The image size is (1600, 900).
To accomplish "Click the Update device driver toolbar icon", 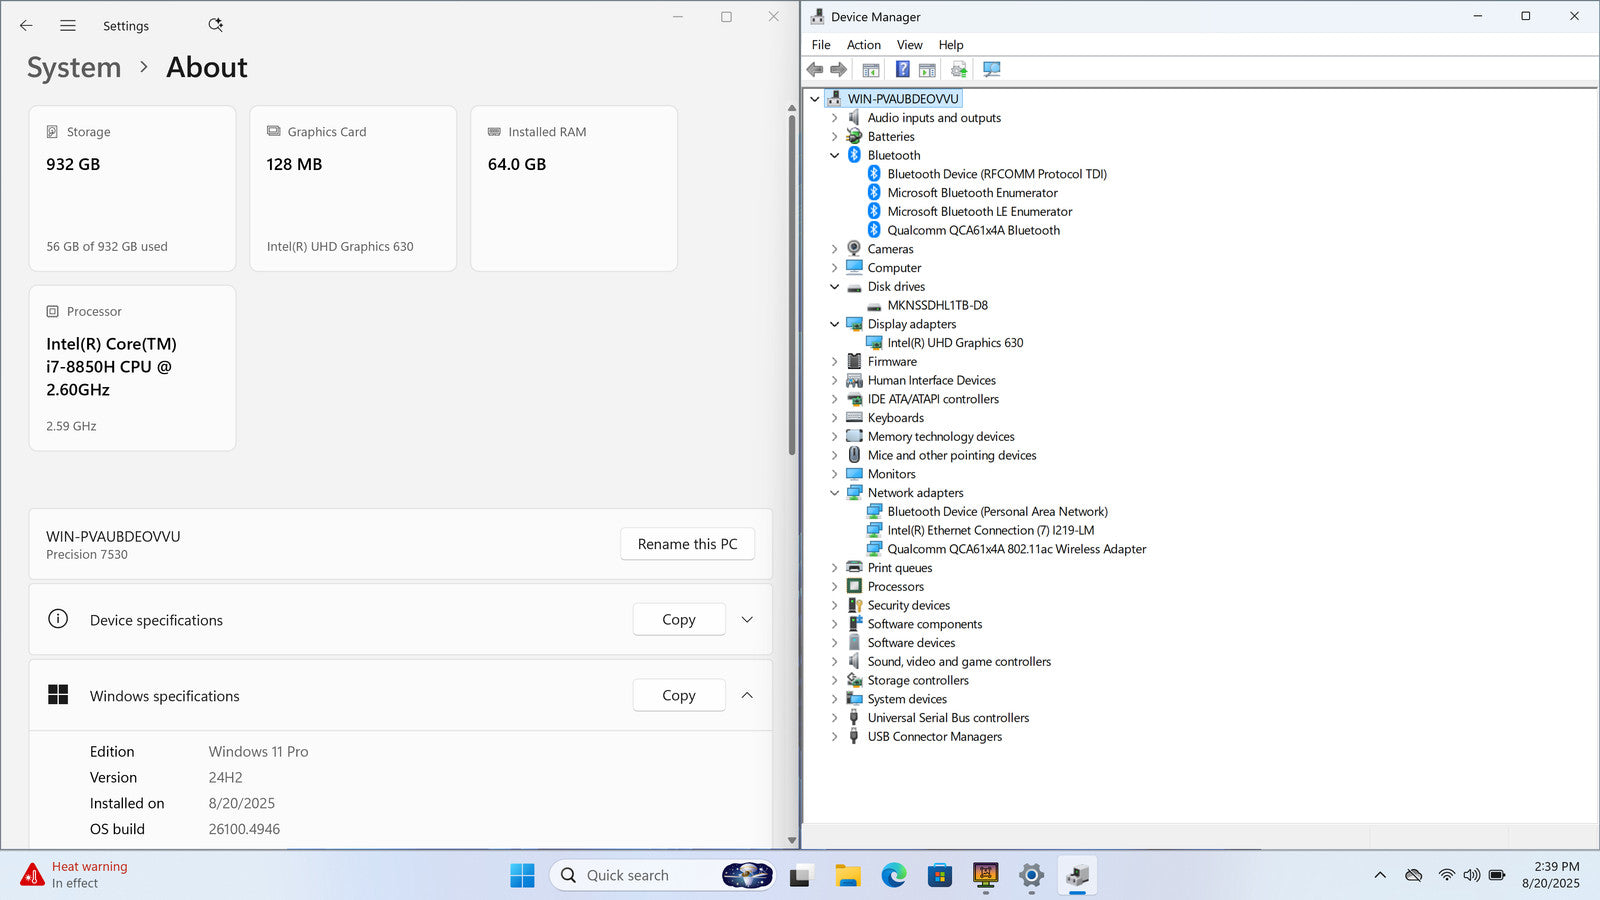I will tap(959, 69).
